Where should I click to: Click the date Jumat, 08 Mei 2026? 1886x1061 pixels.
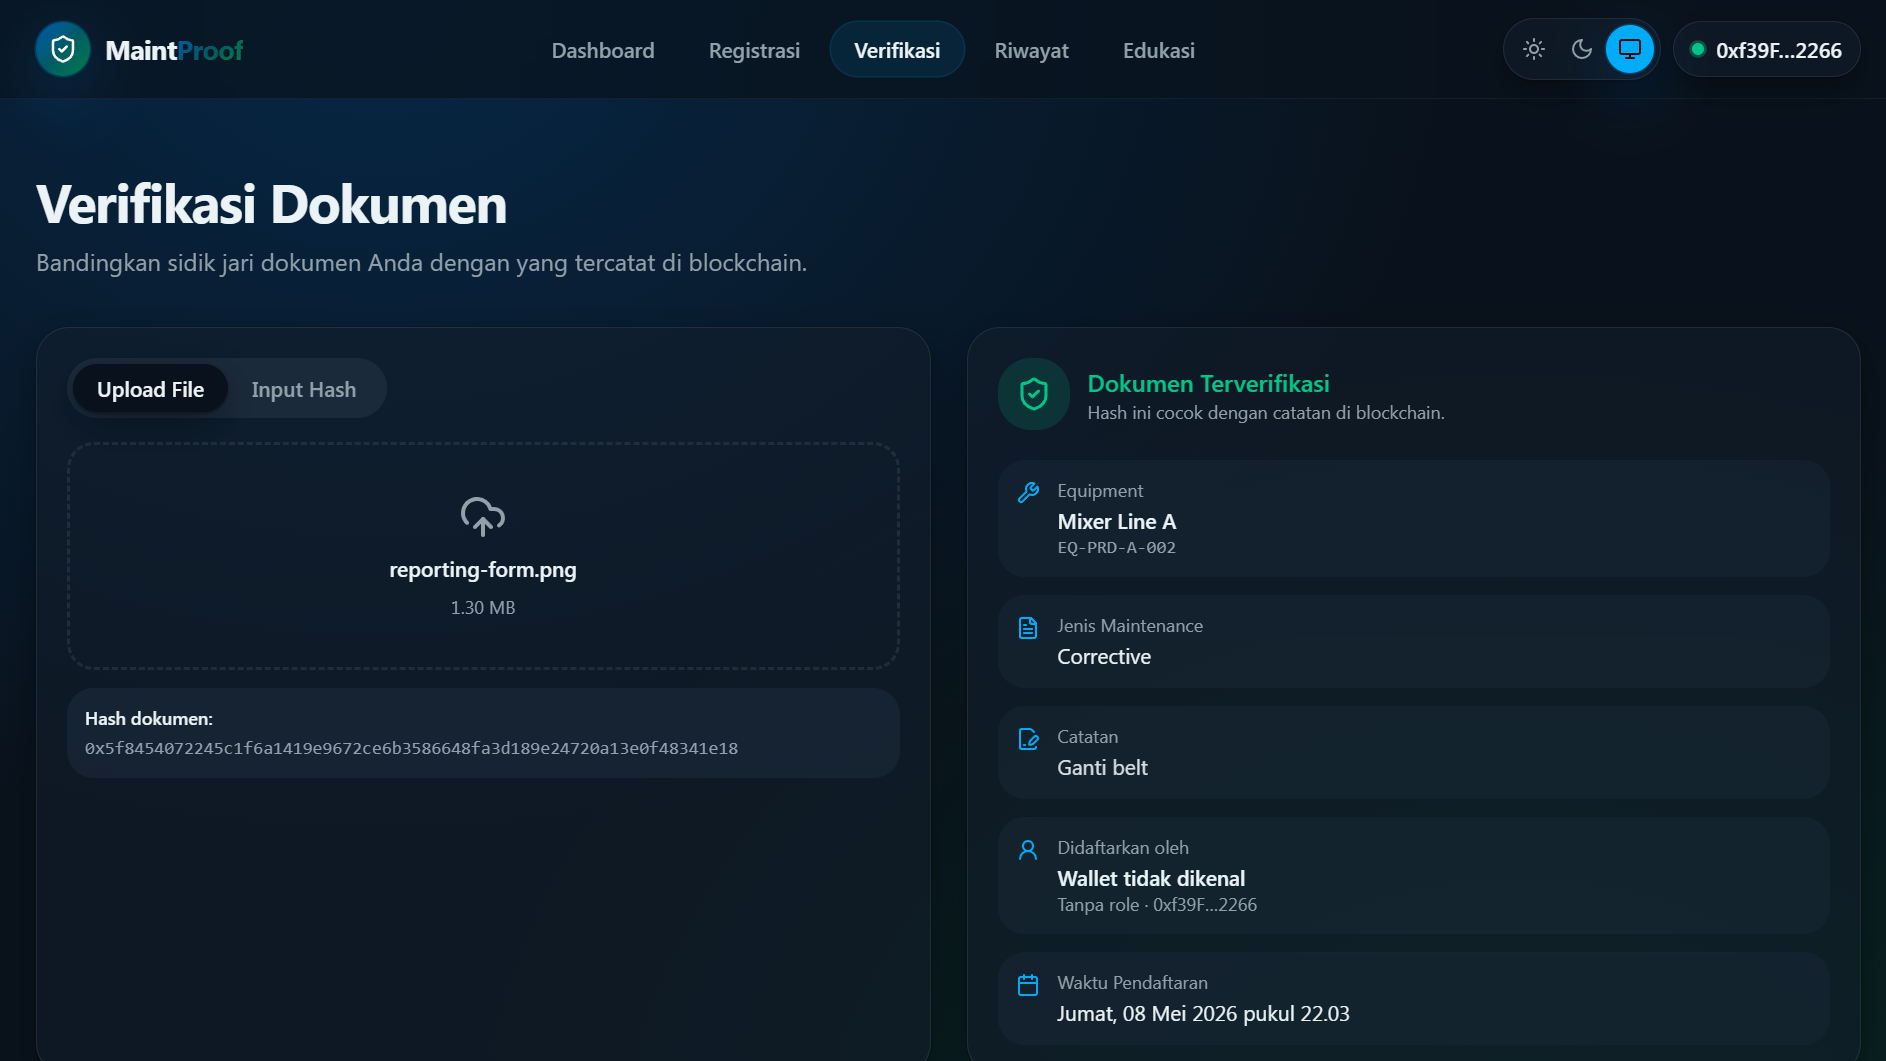(x=1203, y=1014)
